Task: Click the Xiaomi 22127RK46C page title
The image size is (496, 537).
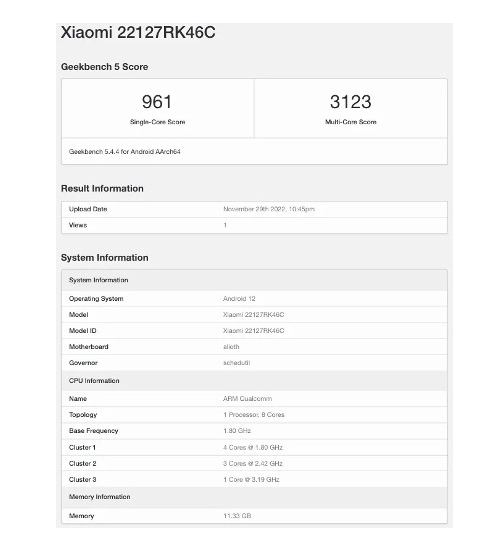Action: [138, 33]
